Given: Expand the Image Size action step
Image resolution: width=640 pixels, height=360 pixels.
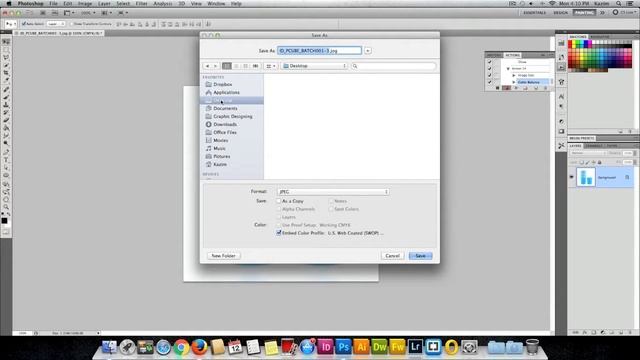Looking at the screenshot, I should (x=514, y=75).
